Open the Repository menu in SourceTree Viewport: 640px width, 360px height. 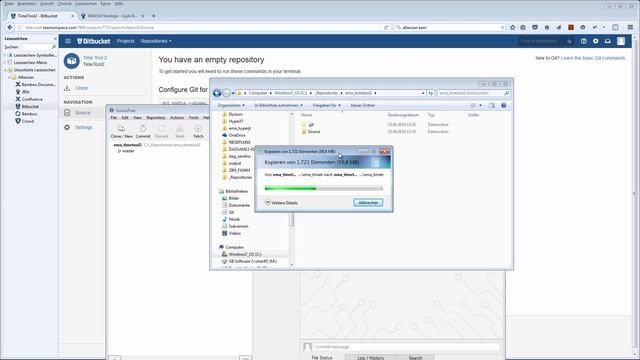pos(156,118)
